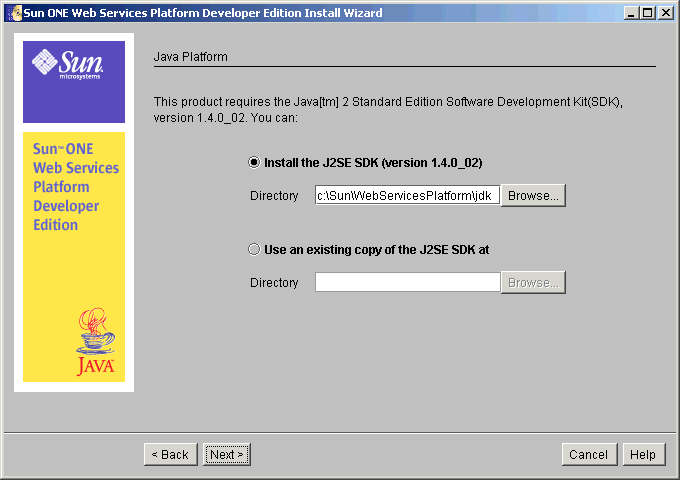Viewport: 680px width, 480px height.
Task: Click the Java Platform heading text
Action: (x=190, y=57)
